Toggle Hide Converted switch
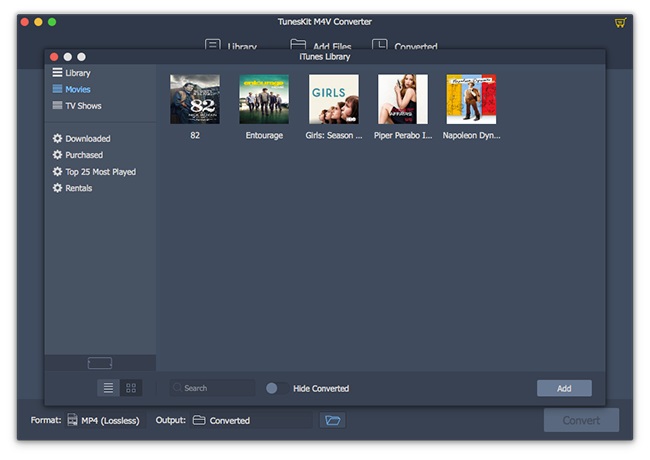 click(277, 388)
